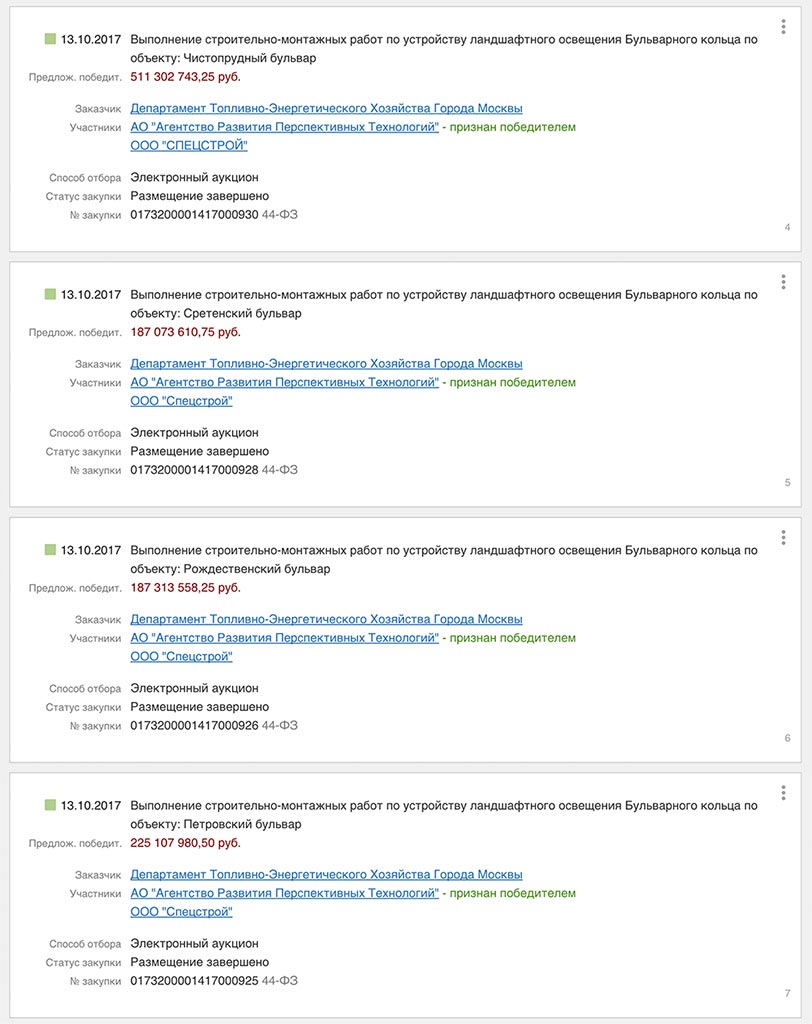Open three-dot menu of Петровский бульвар card
Screen dimensions: 812x1024
coord(783,793)
